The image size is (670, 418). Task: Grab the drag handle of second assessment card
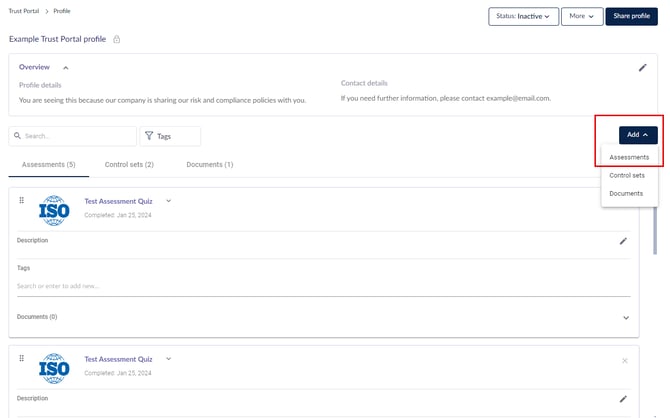[x=22, y=359]
